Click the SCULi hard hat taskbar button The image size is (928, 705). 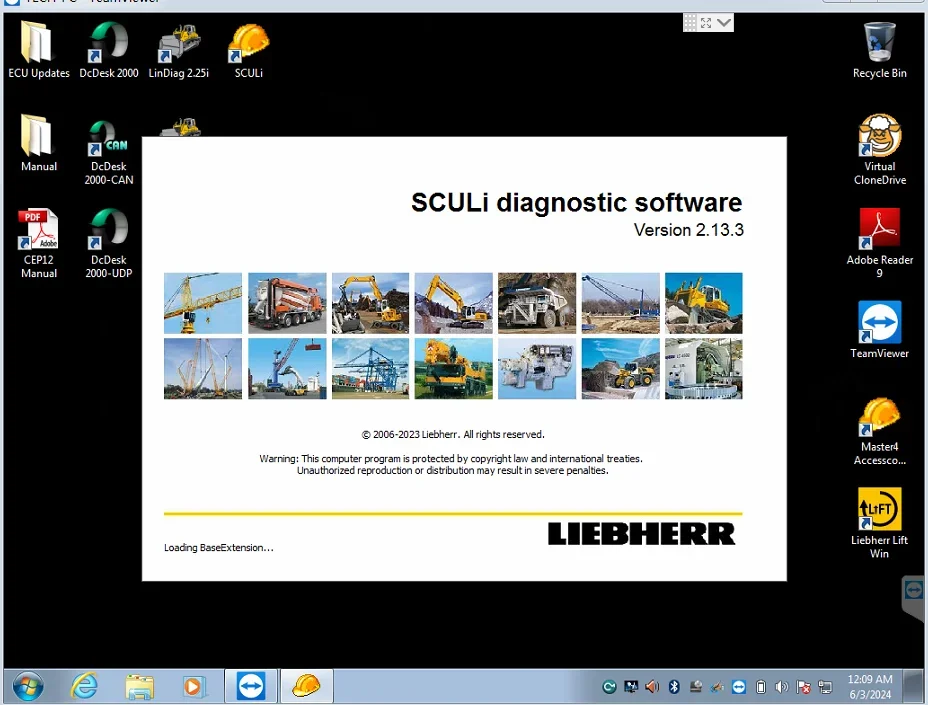click(306, 686)
